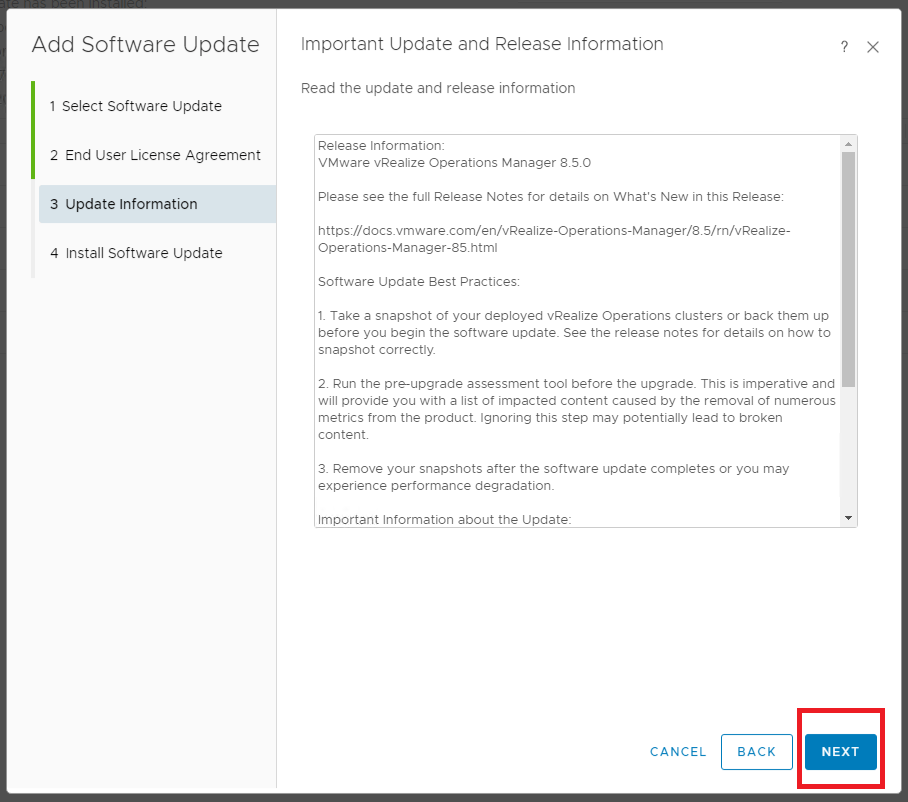Select the Update Information step
This screenshot has width=908, height=802.
point(131,204)
